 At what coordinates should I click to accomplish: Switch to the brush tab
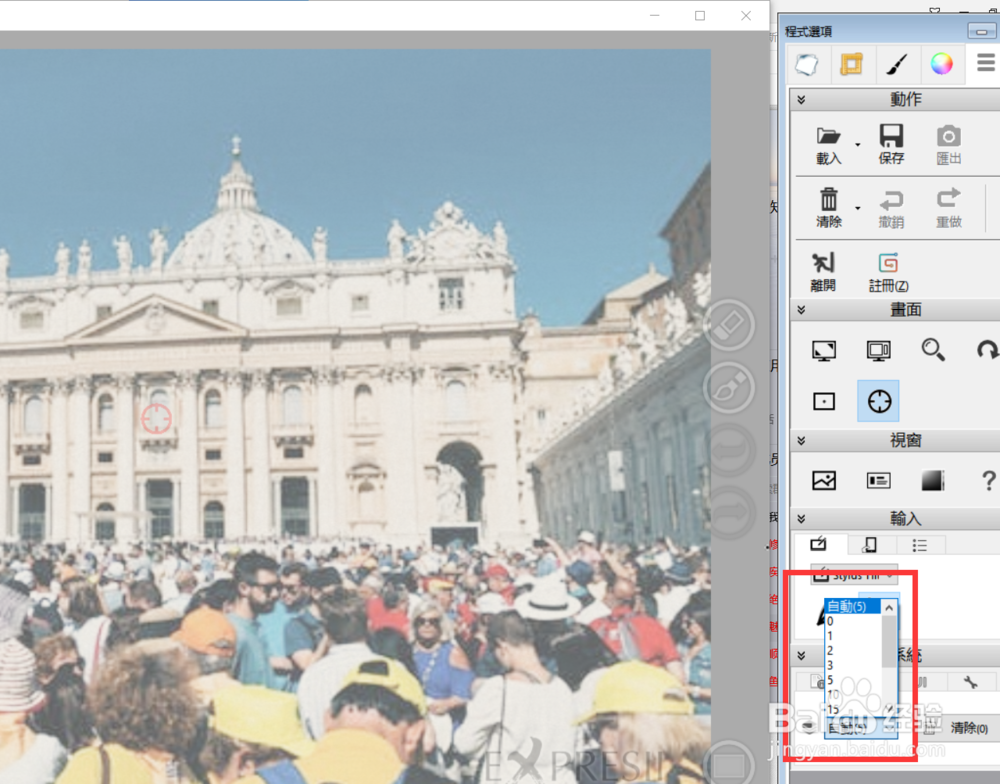pos(897,64)
